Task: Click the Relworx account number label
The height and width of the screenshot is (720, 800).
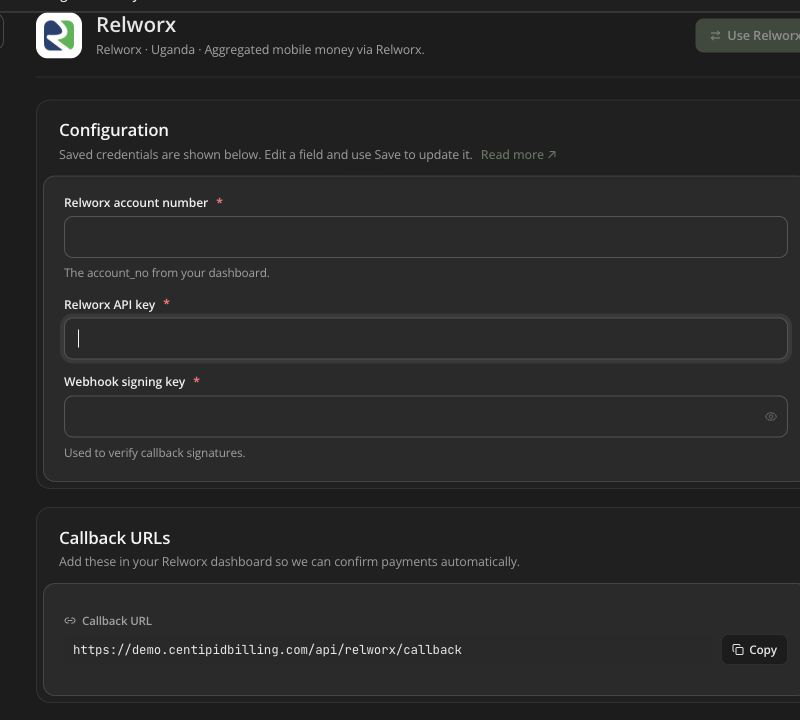Action: pos(136,203)
